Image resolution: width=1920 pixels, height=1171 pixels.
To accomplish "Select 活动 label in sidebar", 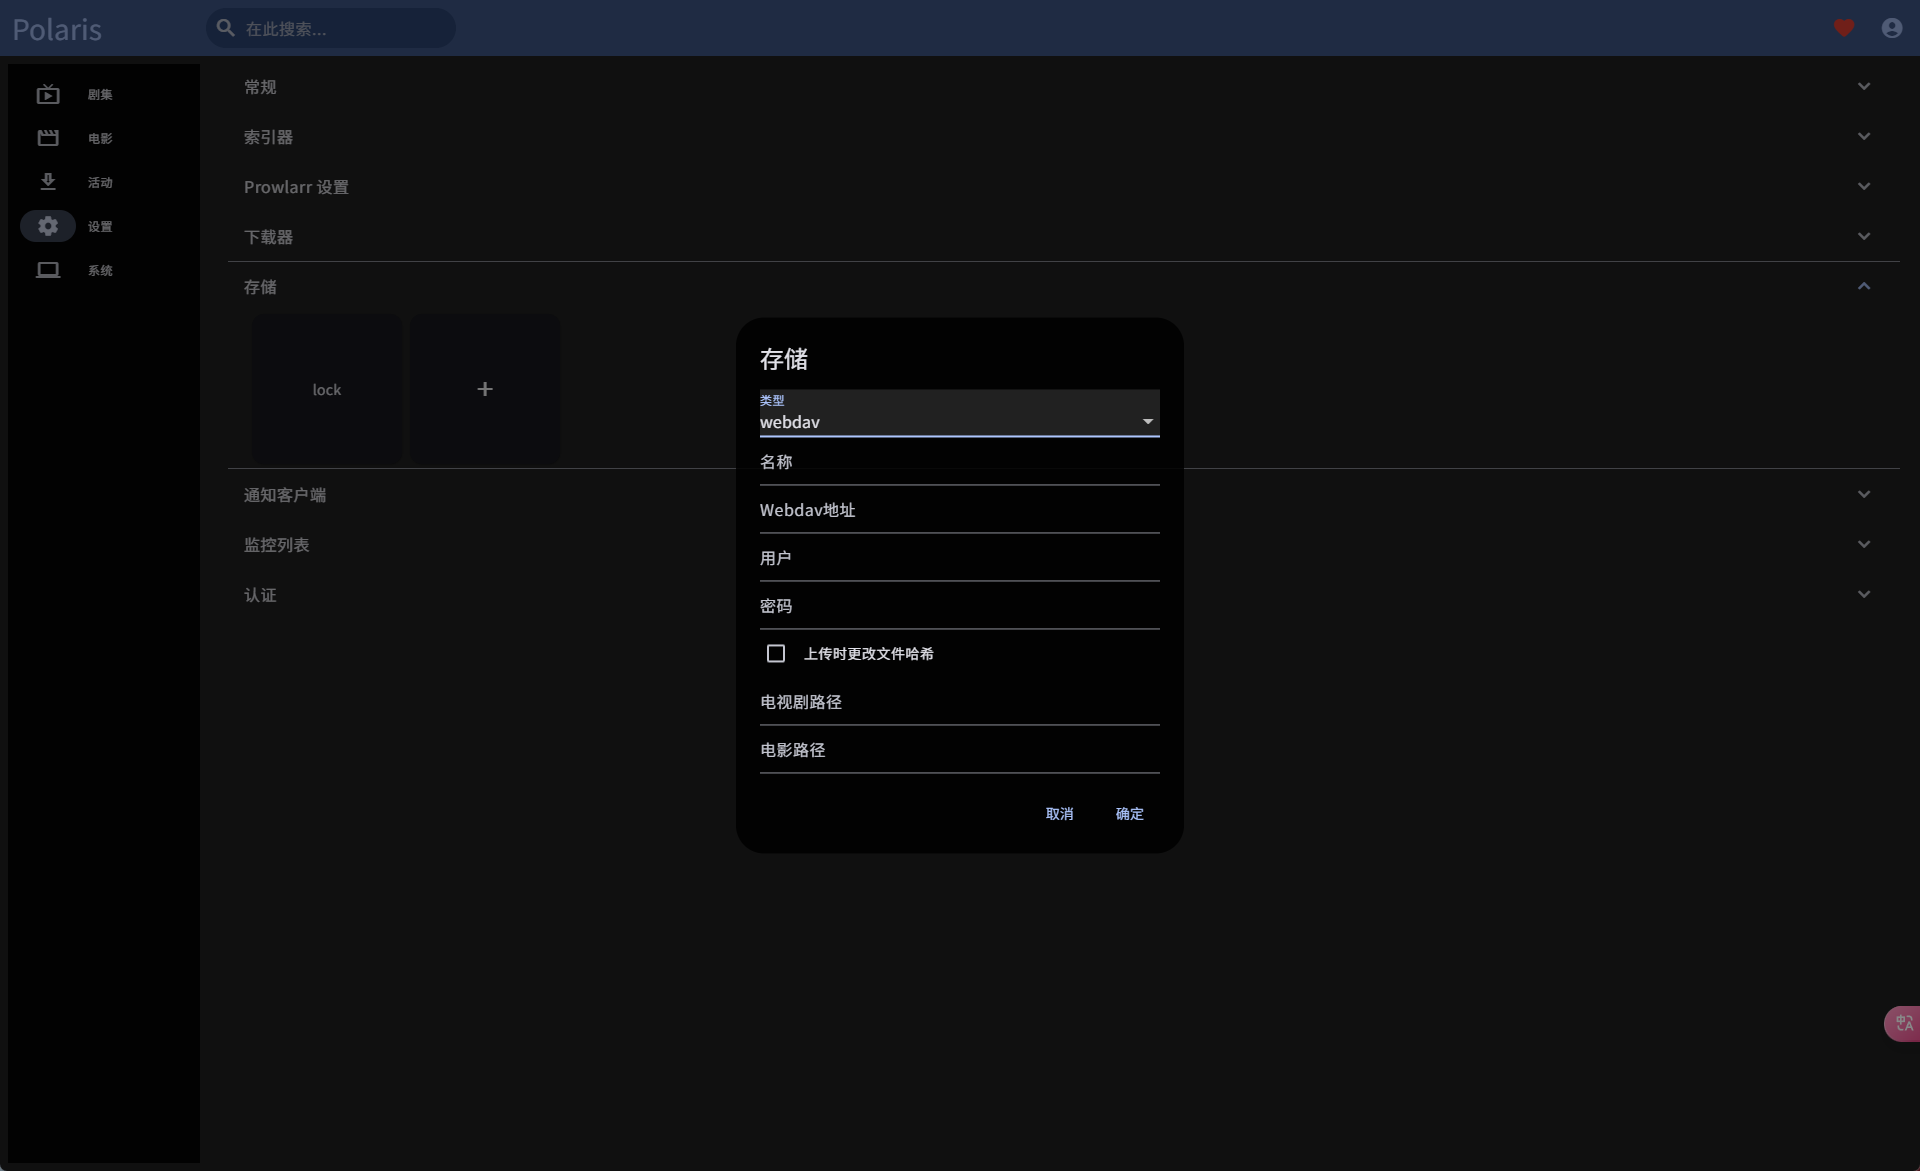I will point(100,183).
